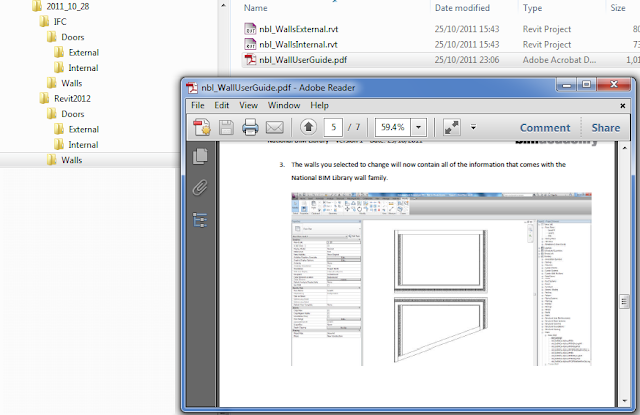The width and height of the screenshot is (640, 415).
Task: Click the Save file icon in Adobe Reader
Action: pos(226,127)
